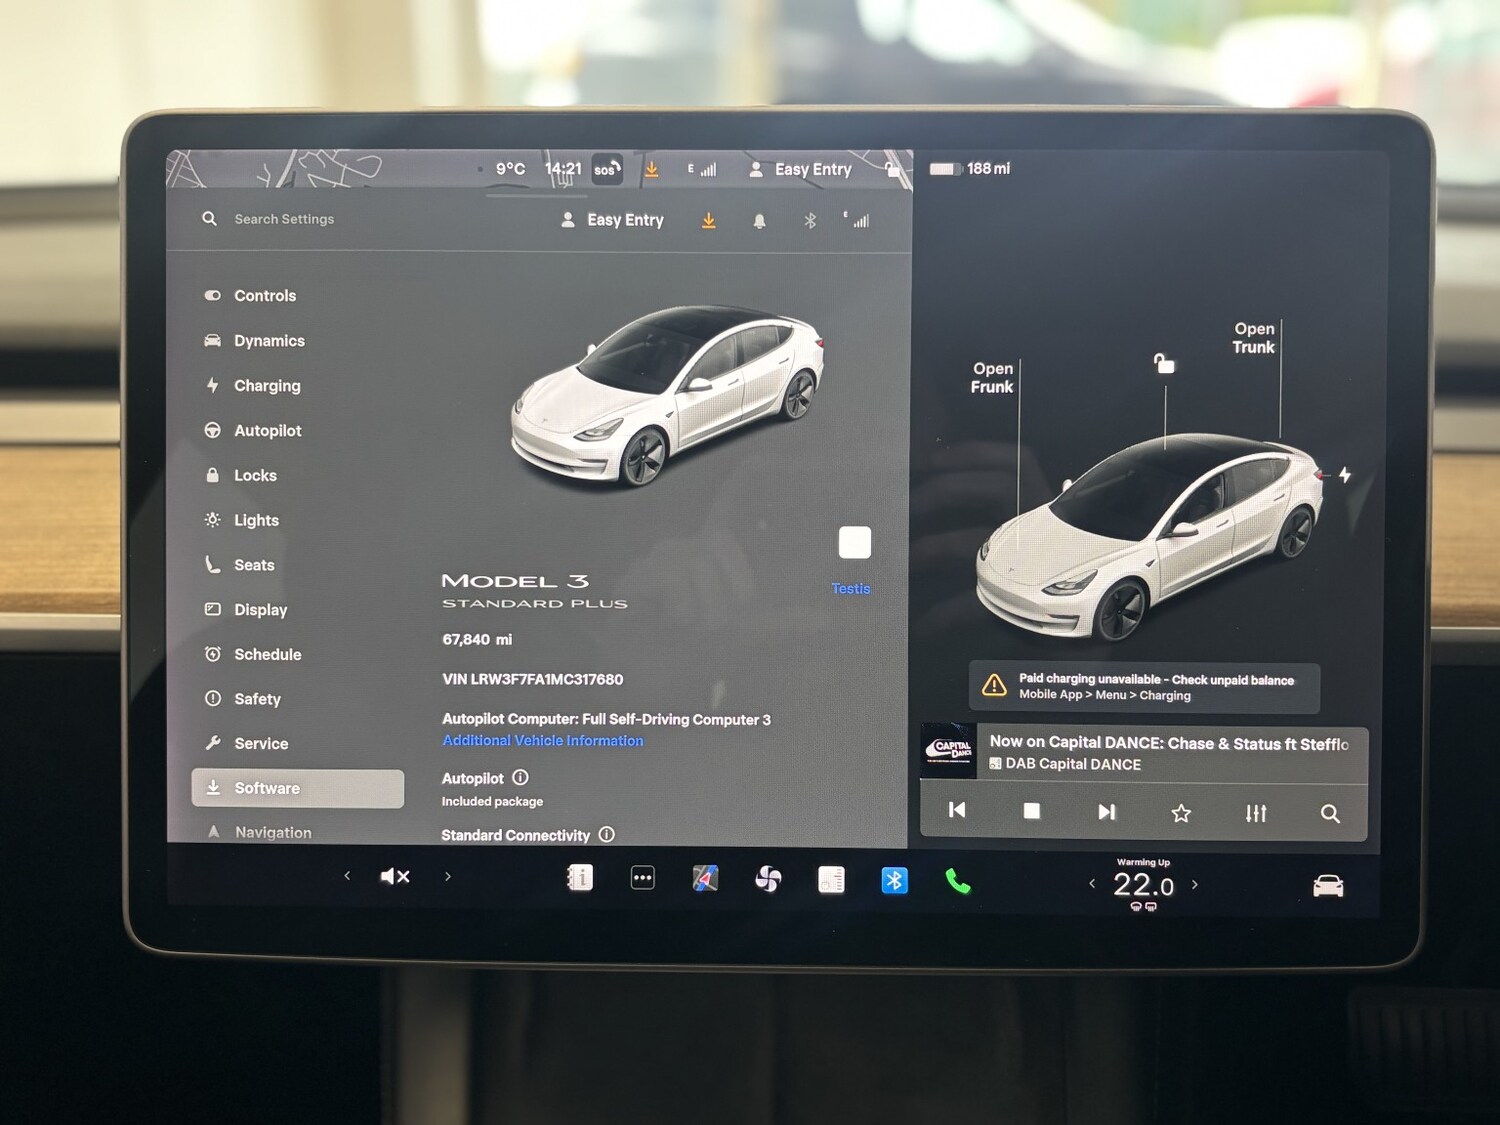Skip to next track in the media player
1500x1125 pixels.
(x=1106, y=811)
